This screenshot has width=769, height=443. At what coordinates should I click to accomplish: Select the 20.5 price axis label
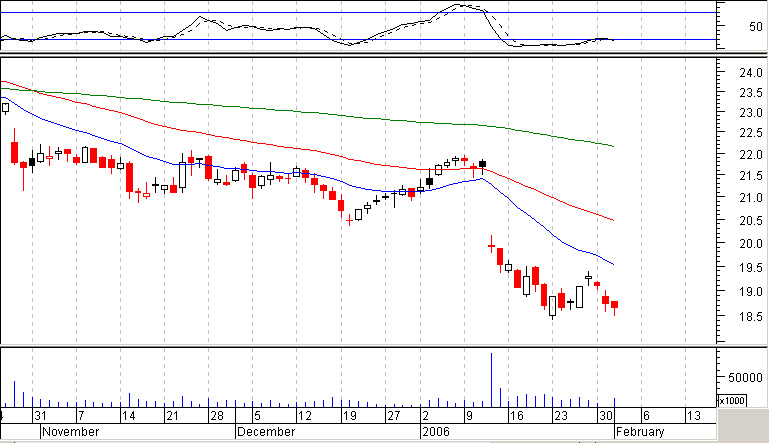tap(751, 221)
